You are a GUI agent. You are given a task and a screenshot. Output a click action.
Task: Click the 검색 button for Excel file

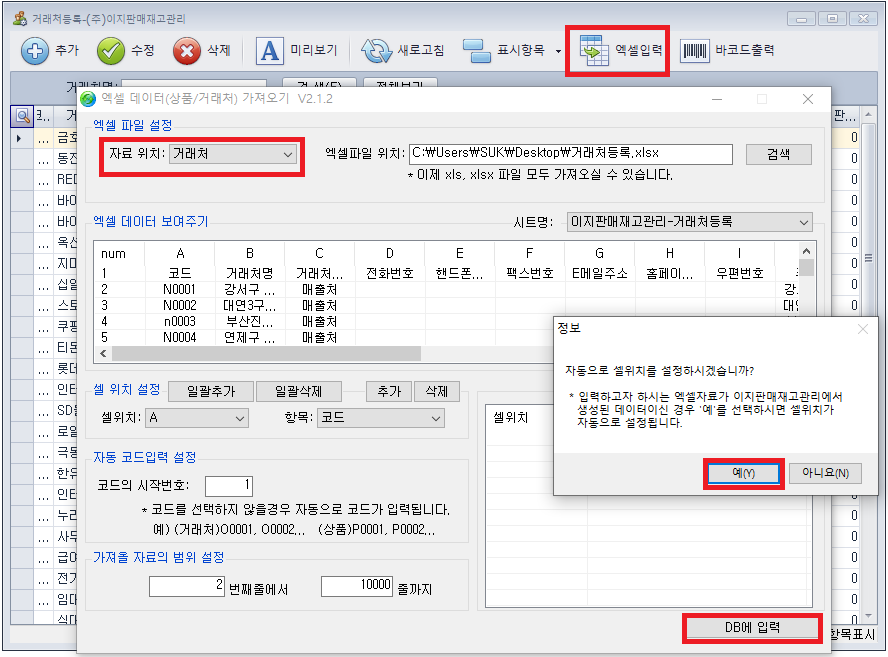pyautogui.click(x=778, y=154)
